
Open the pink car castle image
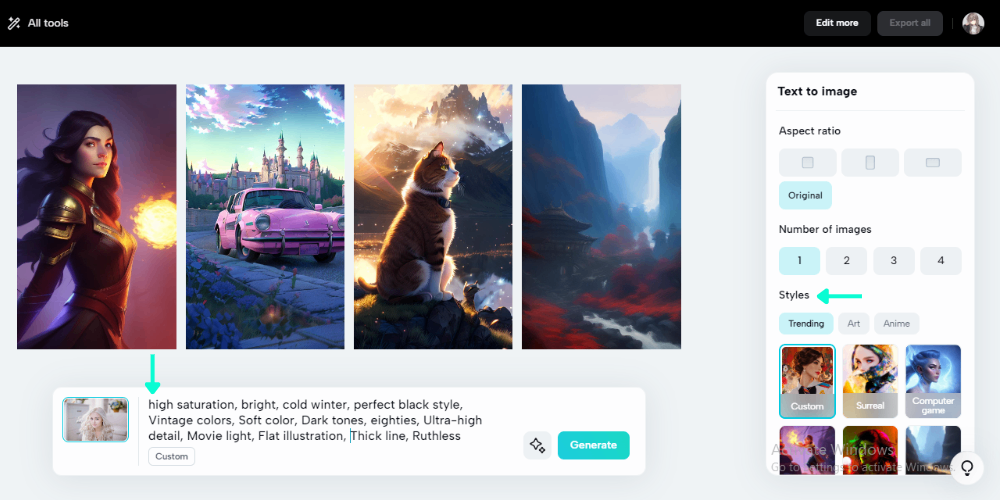tap(265, 217)
